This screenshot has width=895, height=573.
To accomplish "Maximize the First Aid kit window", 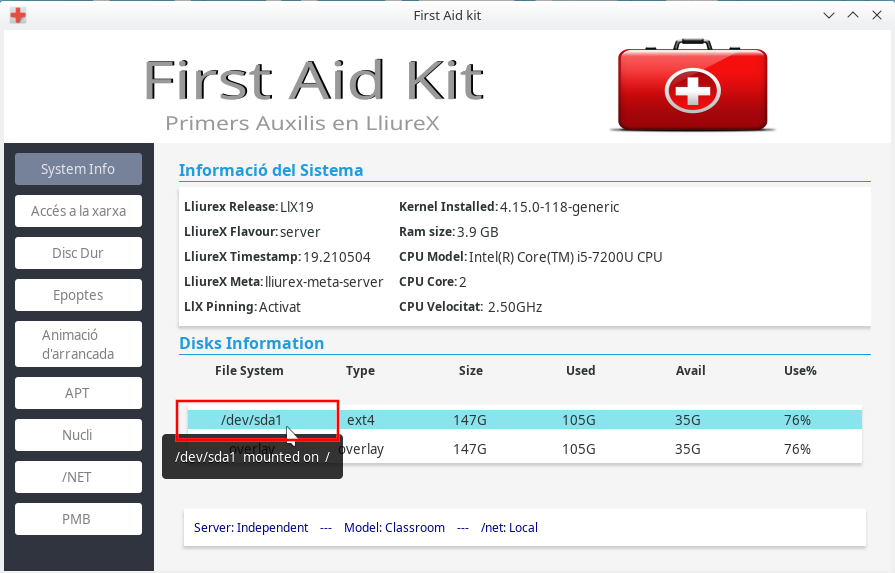I will pyautogui.click(x=853, y=15).
